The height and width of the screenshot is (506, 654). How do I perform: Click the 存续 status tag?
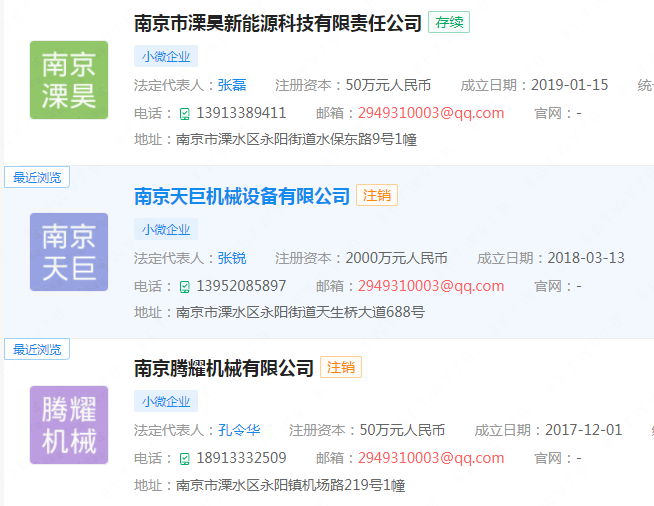coord(449,22)
